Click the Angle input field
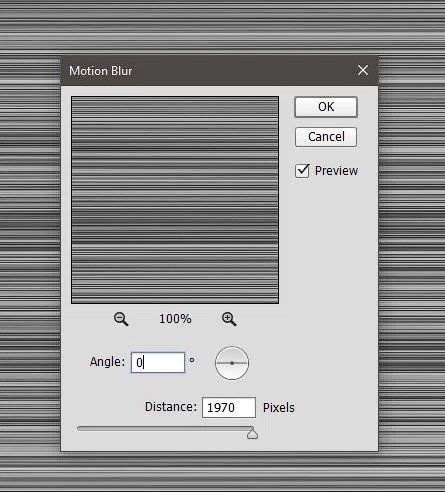 pos(158,362)
